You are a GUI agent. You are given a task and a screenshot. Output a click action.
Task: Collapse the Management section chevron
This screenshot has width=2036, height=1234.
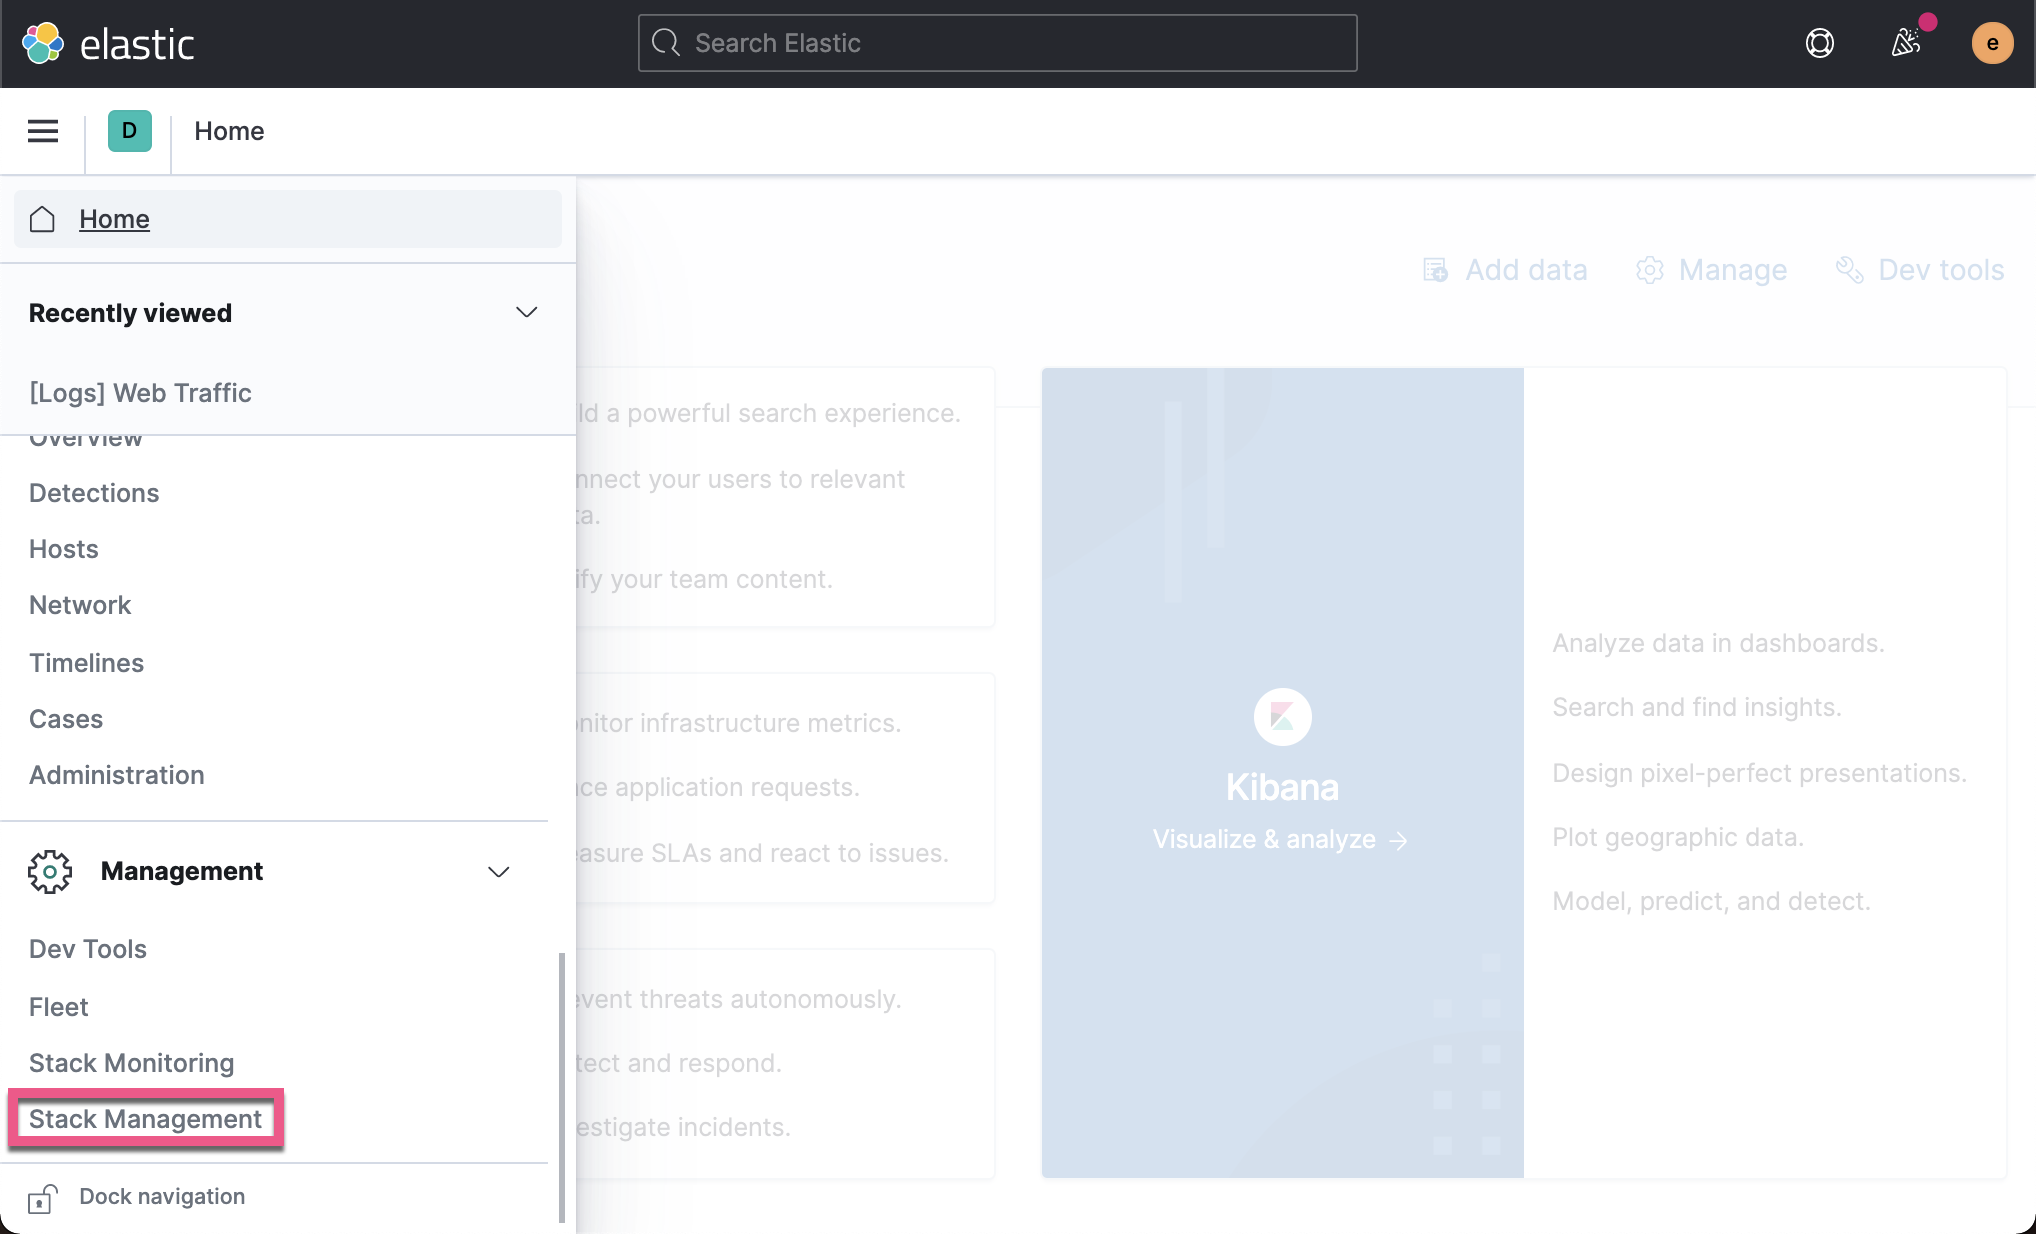[x=498, y=872]
